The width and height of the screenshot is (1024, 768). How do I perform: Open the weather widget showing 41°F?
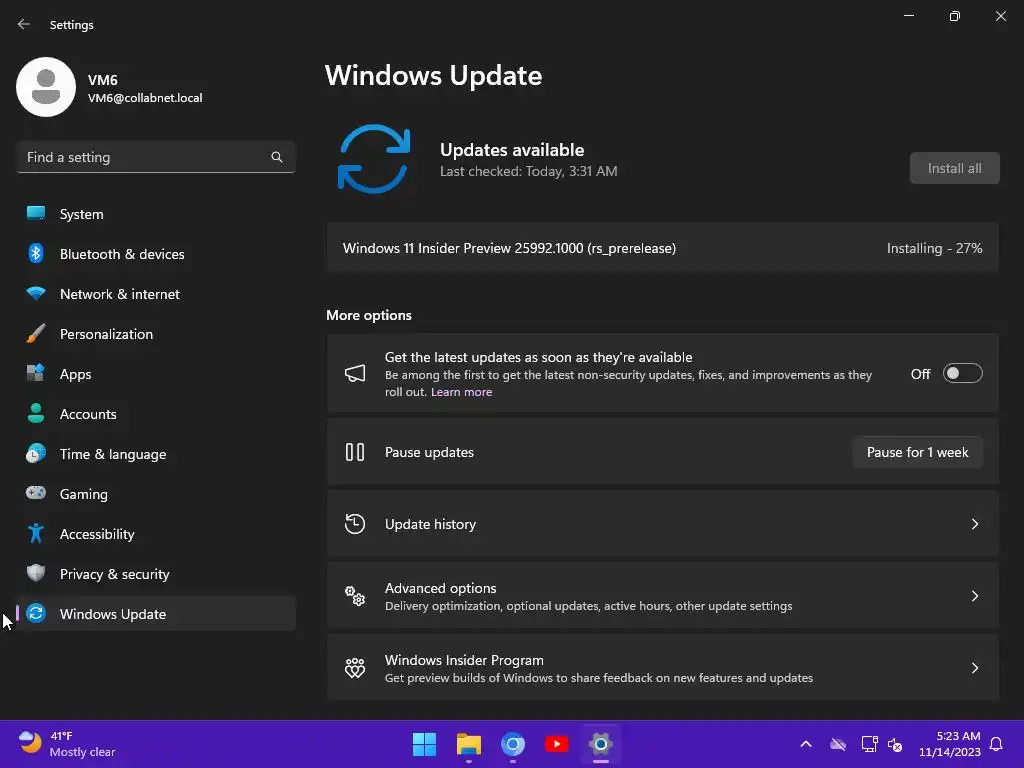point(67,744)
